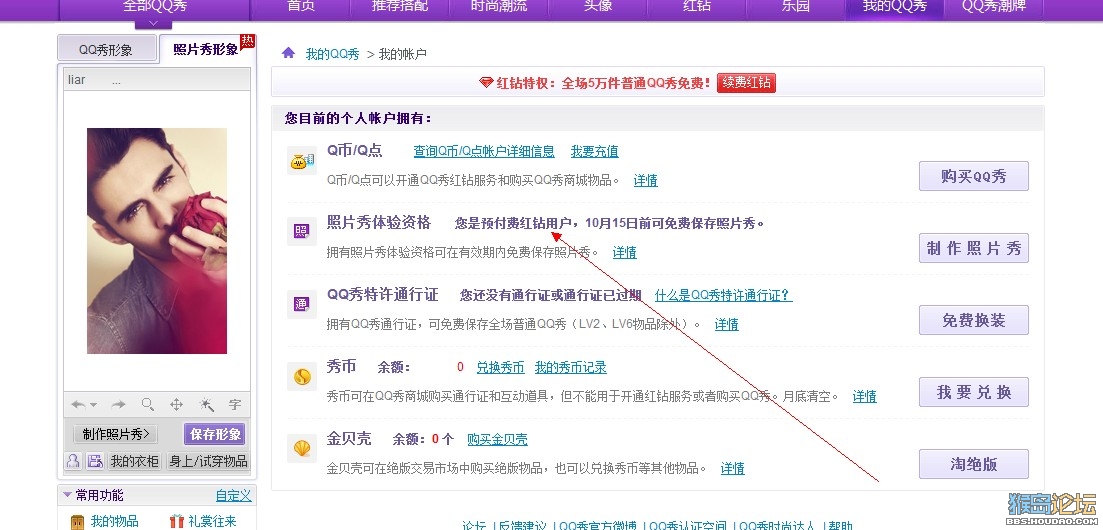Open the 我的QQ秀 navigation item
Viewport: 1103px width, 530px height.
[895, 7]
